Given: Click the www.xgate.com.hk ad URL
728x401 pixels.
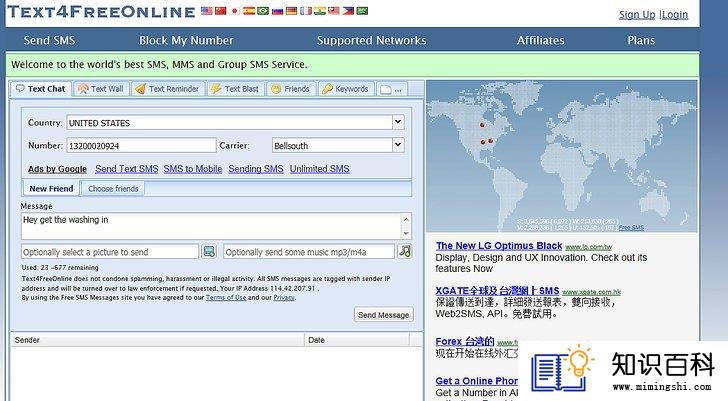Looking at the screenshot, I should click(592, 292).
